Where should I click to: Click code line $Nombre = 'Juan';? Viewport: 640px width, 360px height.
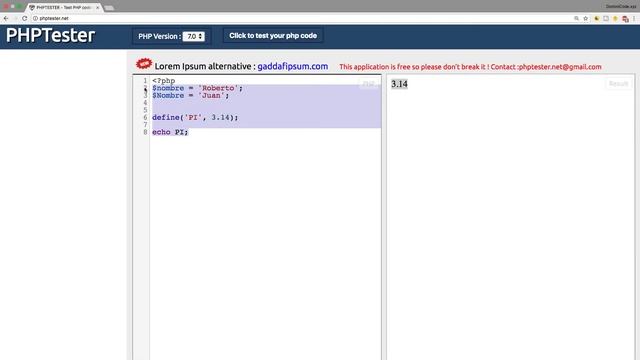(191, 96)
